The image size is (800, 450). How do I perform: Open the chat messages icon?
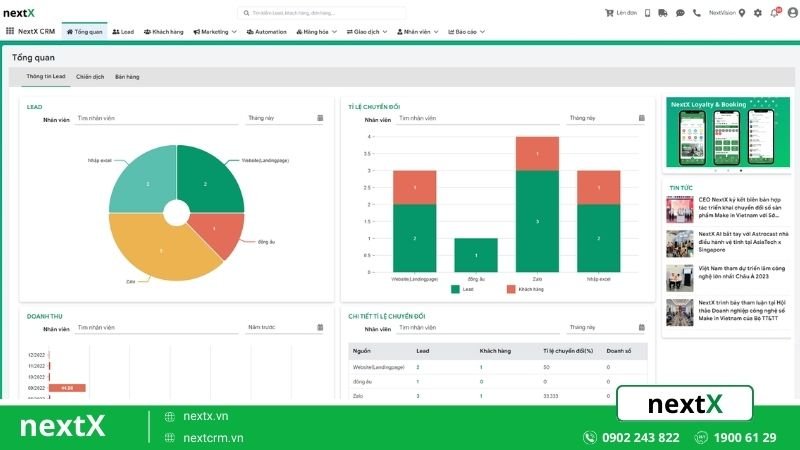[x=680, y=13]
